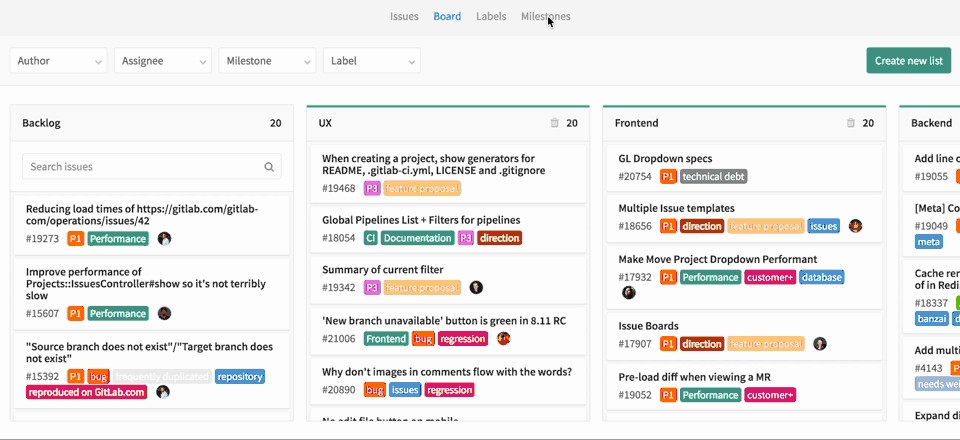
Task: Click assignee avatar on issue #21006
Action: pos(504,339)
